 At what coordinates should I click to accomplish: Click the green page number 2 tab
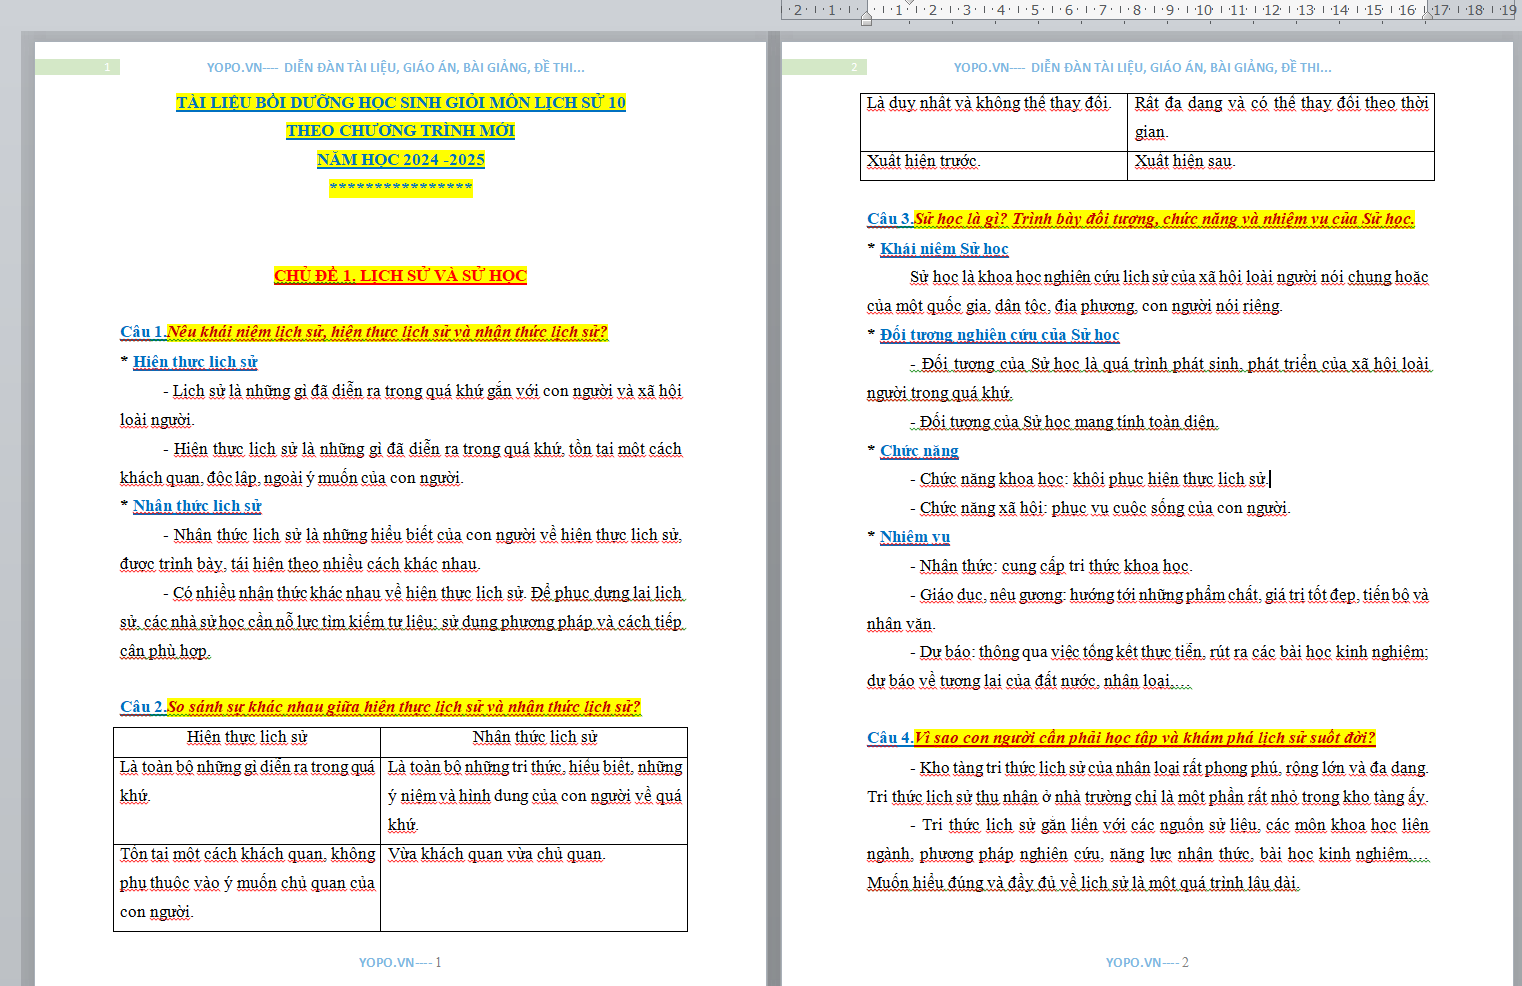tap(824, 67)
